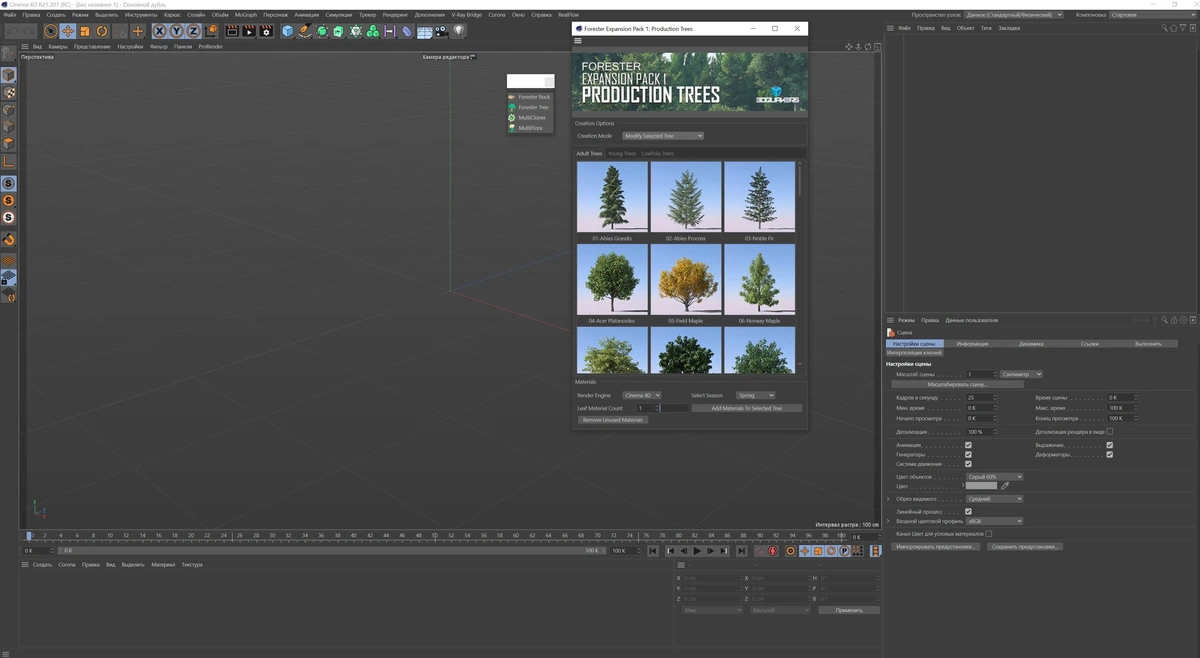Image resolution: width=1200 pixels, height=658 pixels.
Task: Add a Camera object
Action: 441,31
